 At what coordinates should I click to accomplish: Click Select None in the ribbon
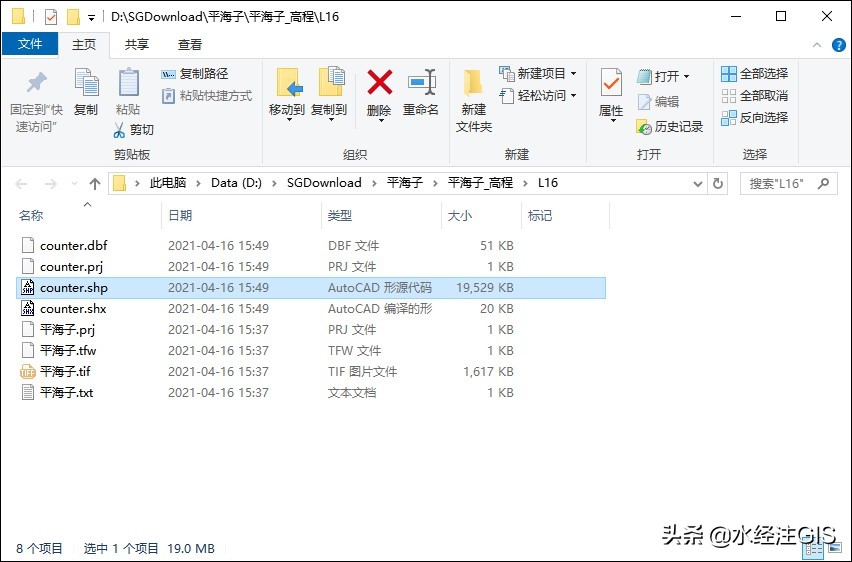click(x=754, y=96)
